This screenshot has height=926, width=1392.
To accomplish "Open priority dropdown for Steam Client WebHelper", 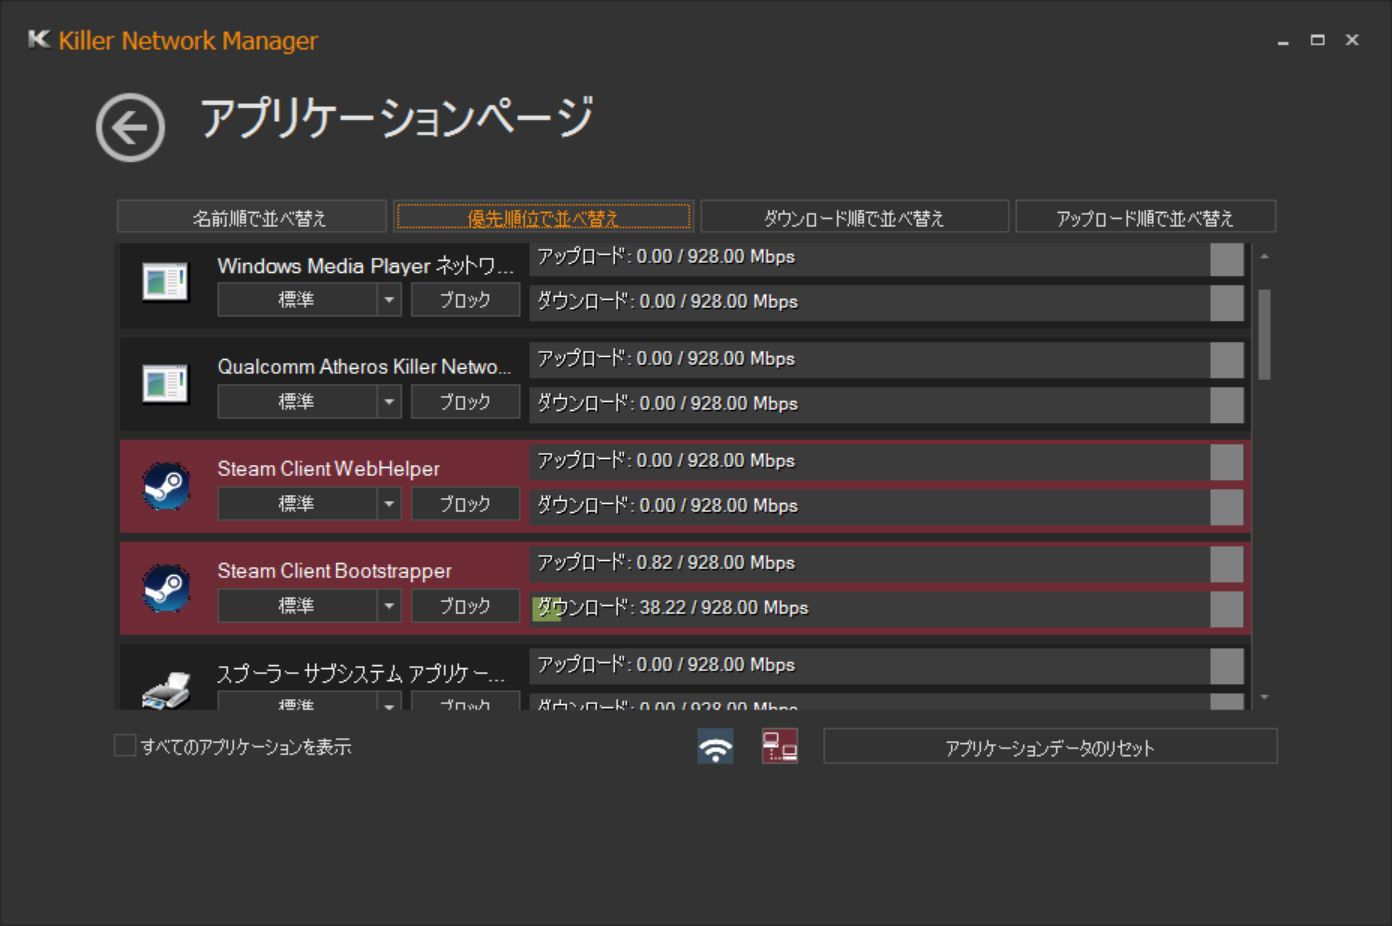I will point(389,503).
